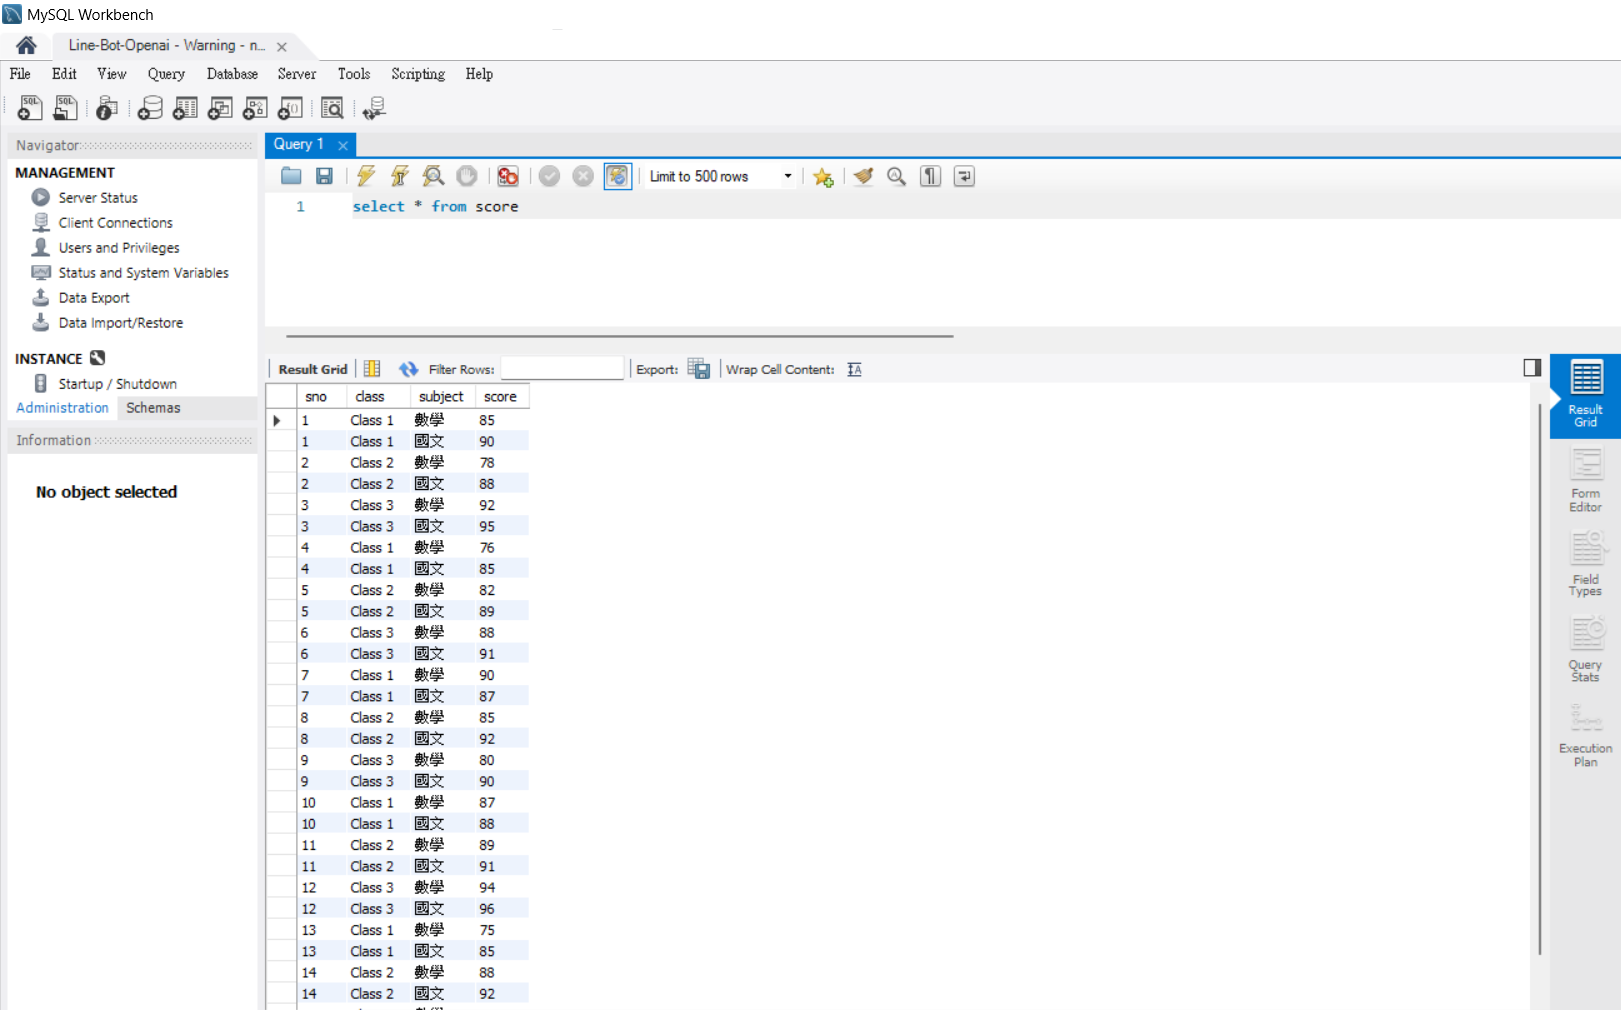Go to the Workbench home screen
Viewport: 1621px width, 1010px height.
tap(27, 45)
